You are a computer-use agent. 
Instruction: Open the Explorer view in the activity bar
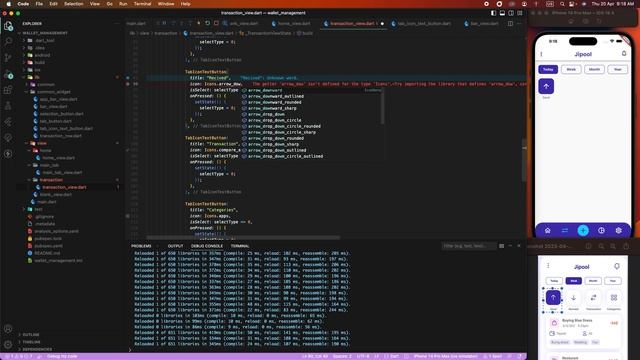pyautogui.click(x=8, y=26)
